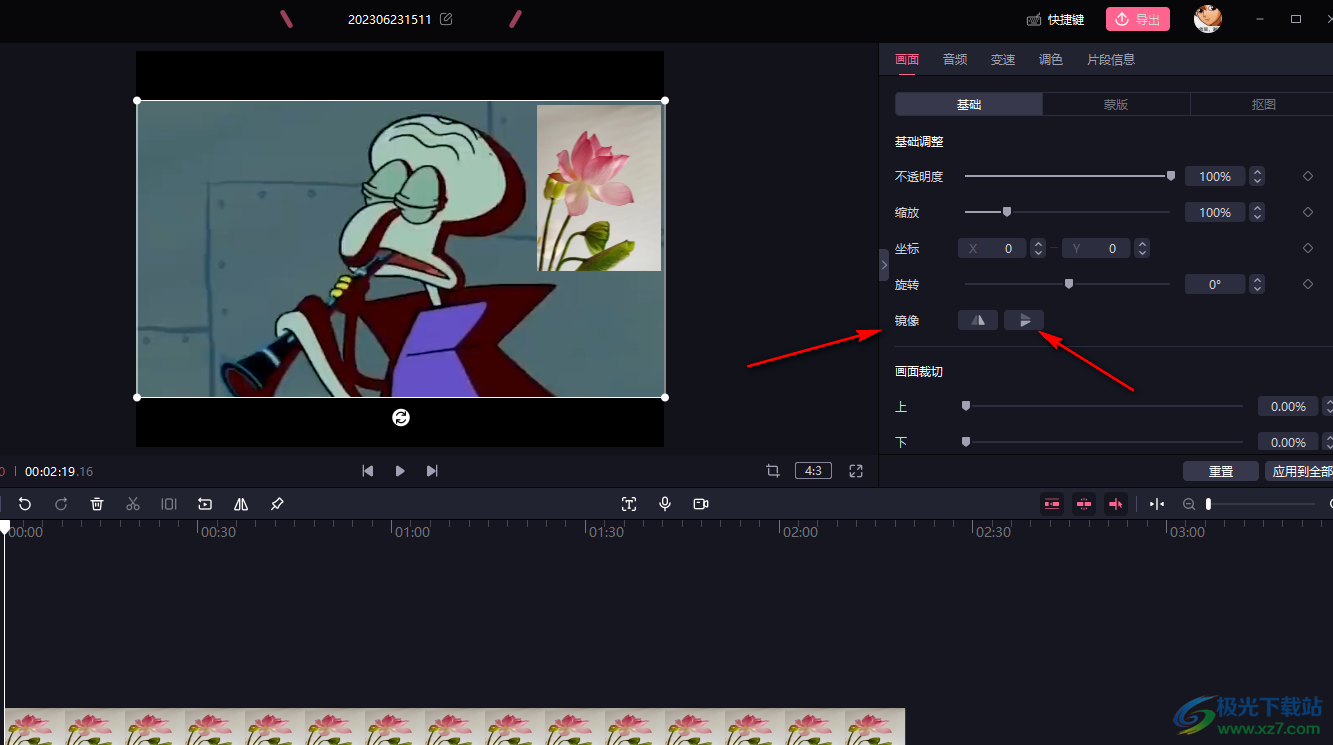Click the horizontal mirror button

(x=978, y=320)
